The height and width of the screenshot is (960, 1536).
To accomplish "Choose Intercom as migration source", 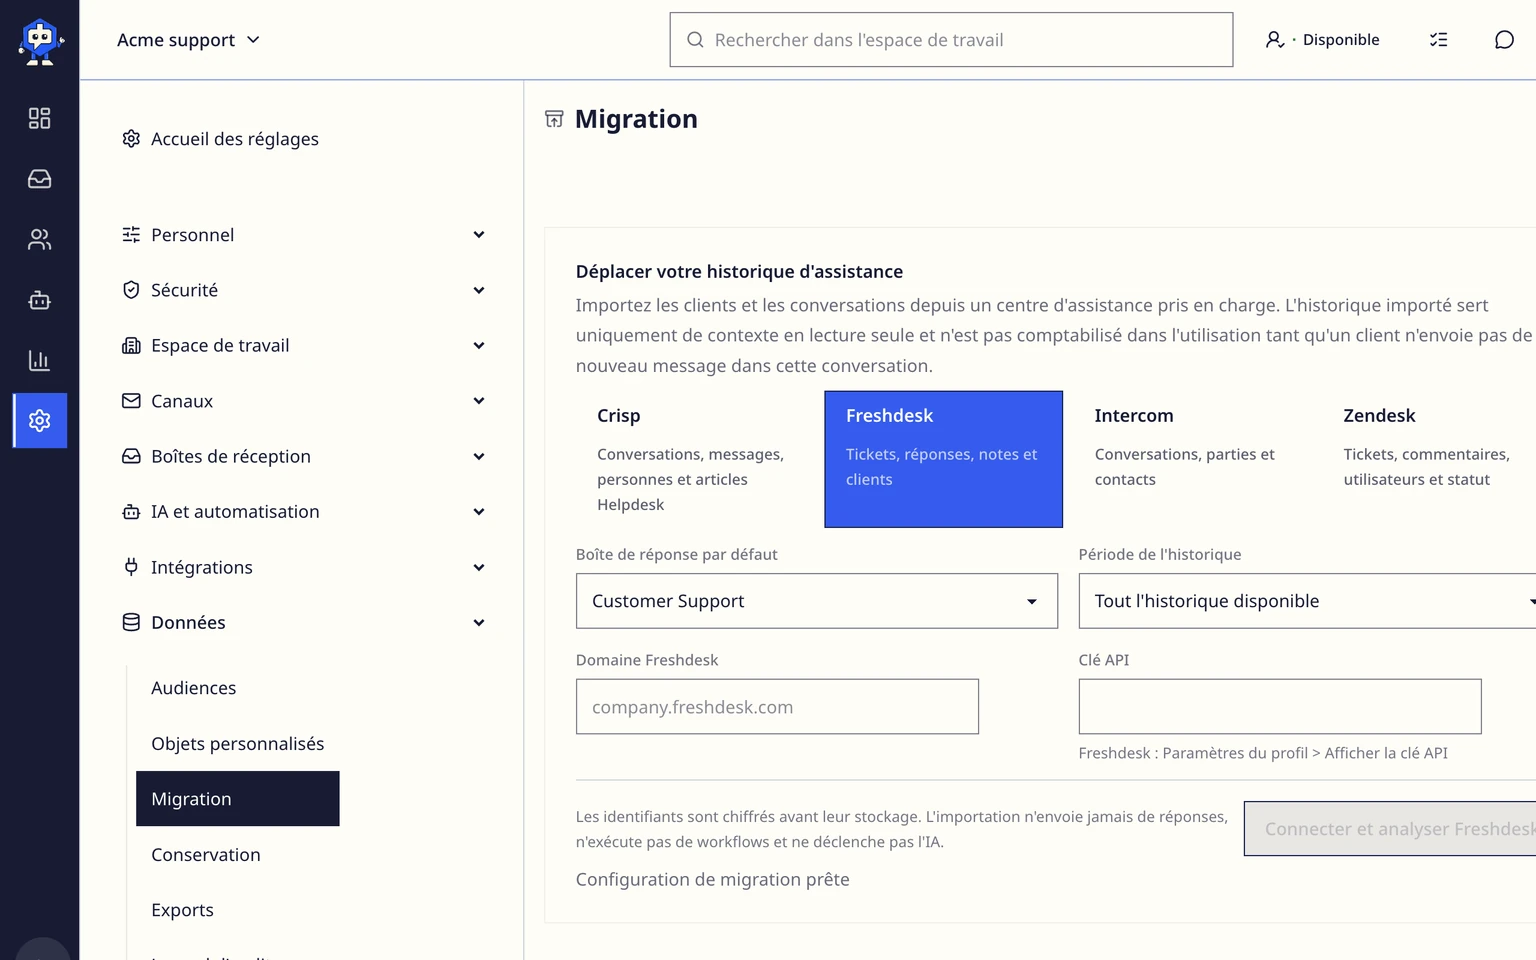I will click(1192, 459).
